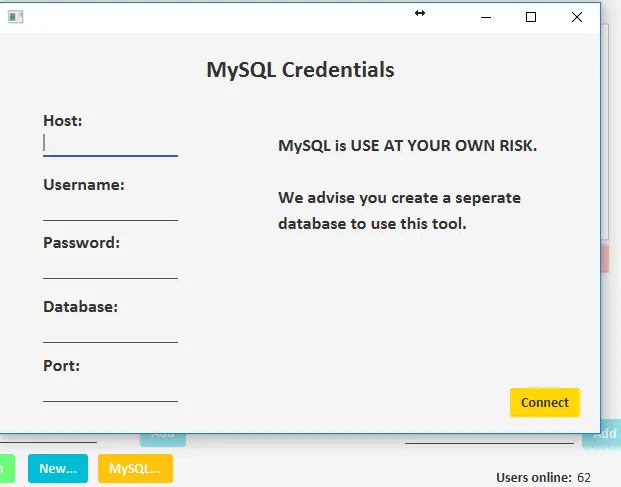Select the Port input field

110,390
